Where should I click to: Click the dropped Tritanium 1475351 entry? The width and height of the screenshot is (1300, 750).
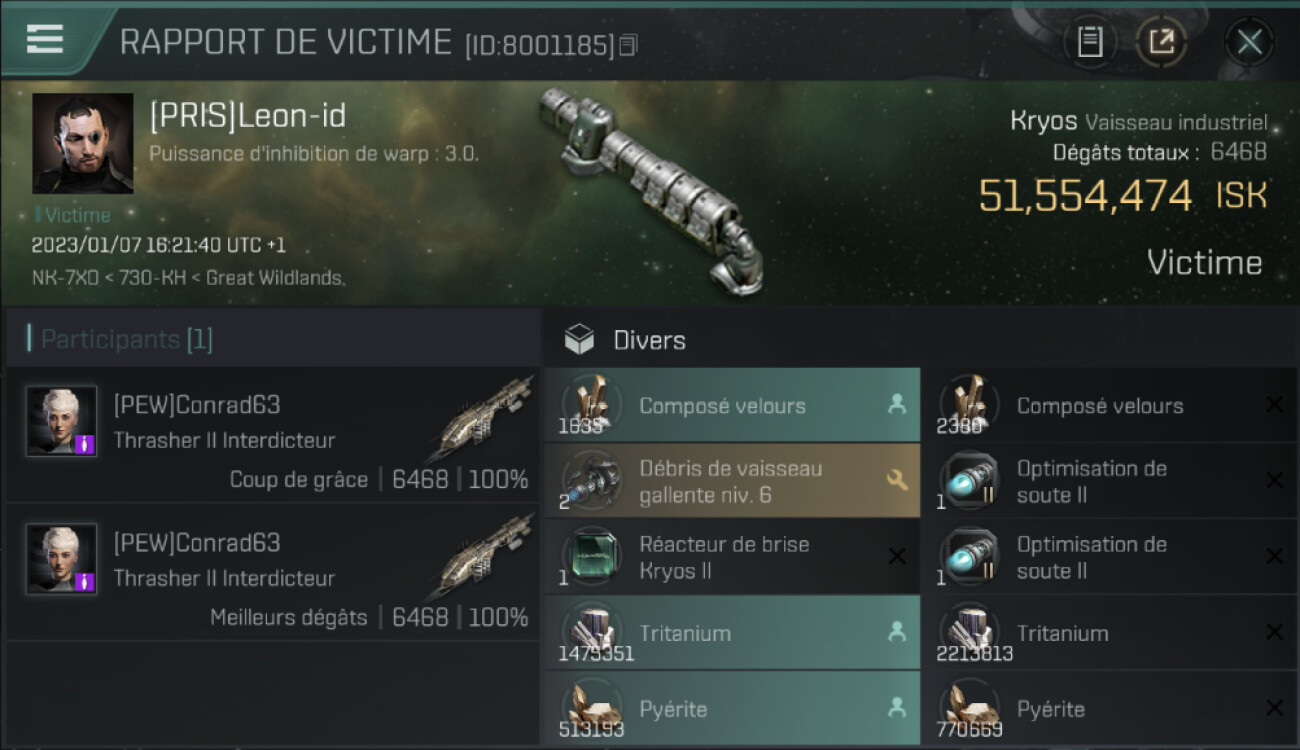pyautogui.click(x=732, y=633)
